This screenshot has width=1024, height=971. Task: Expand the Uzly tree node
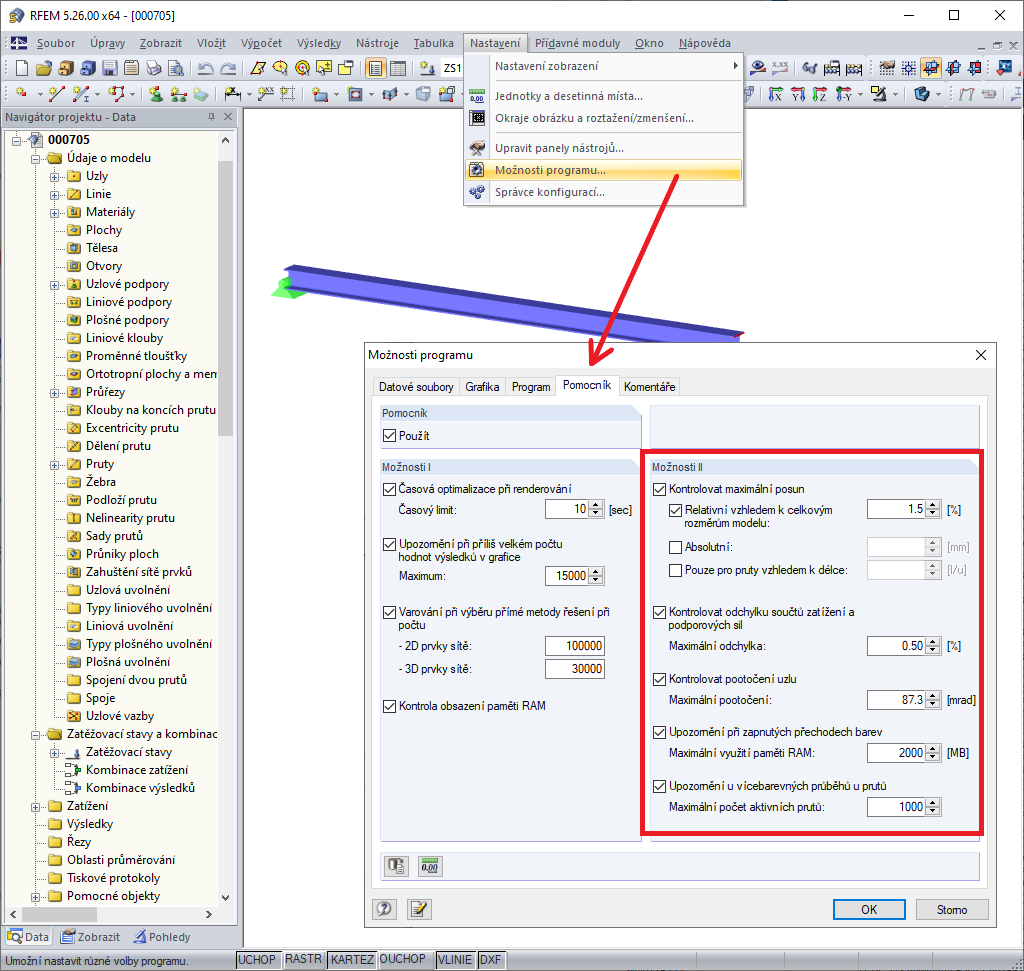point(55,176)
